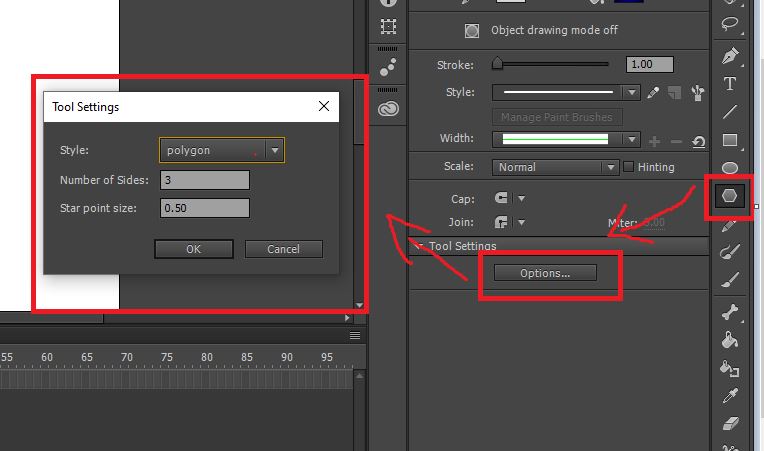The height and width of the screenshot is (451, 764).
Task: Click the add width profile plus icon
Action: pyautogui.click(x=654, y=142)
